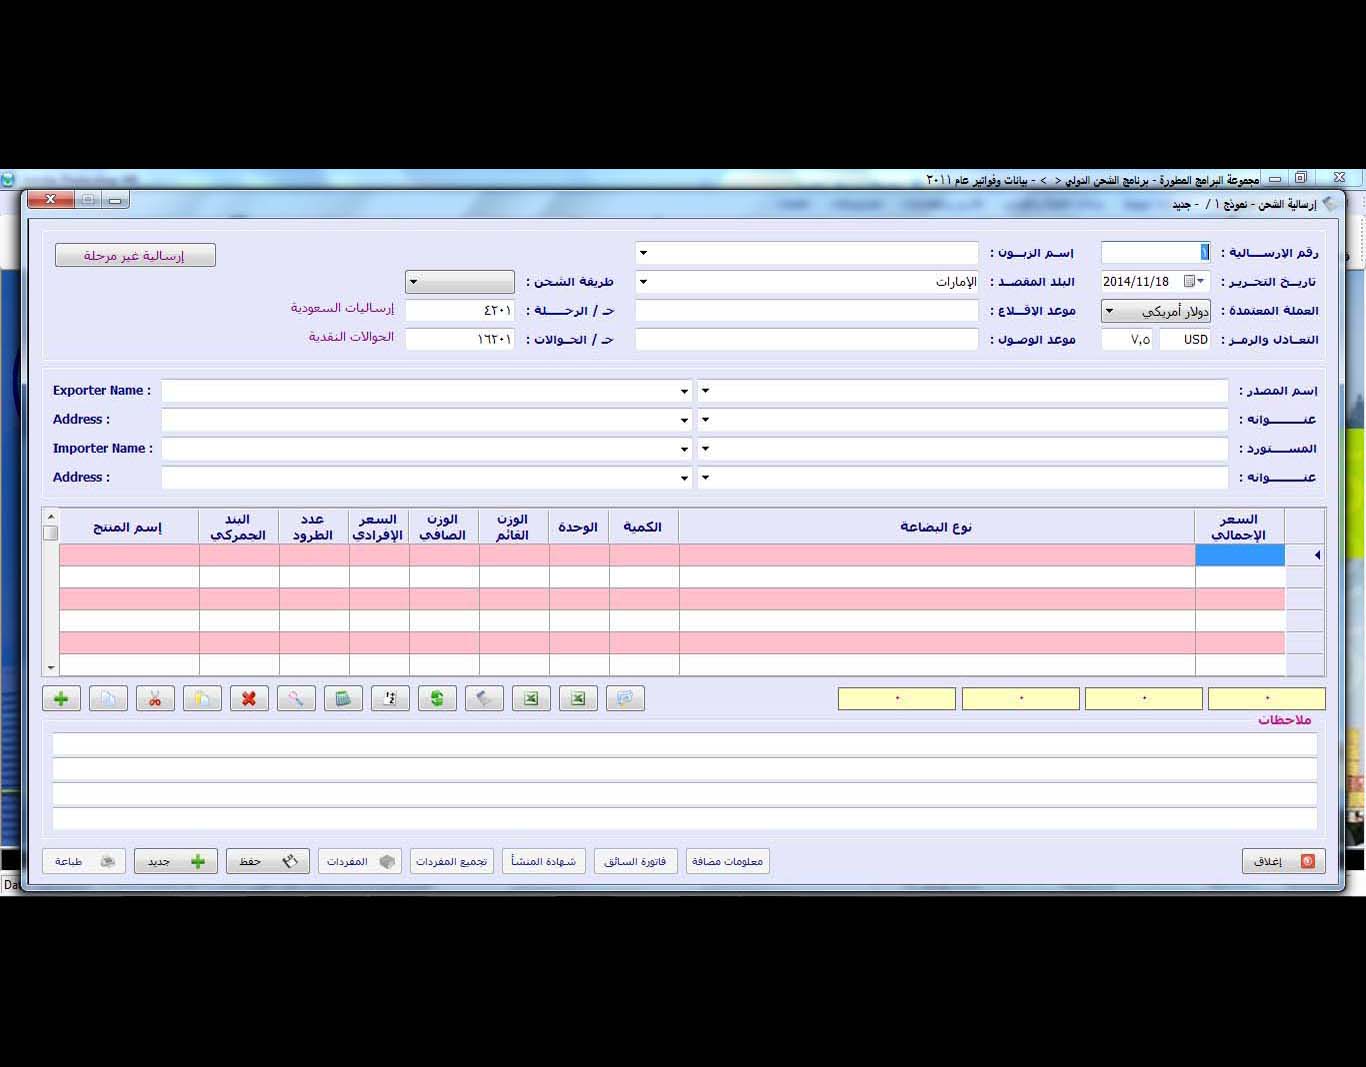
Task: Click the green plus add-row icon
Action: pos(61,699)
